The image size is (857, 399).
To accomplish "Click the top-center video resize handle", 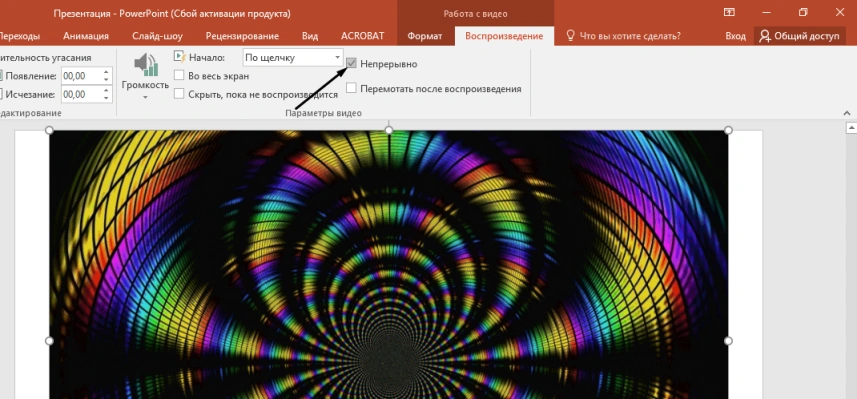I will click(x=389, y=130).
